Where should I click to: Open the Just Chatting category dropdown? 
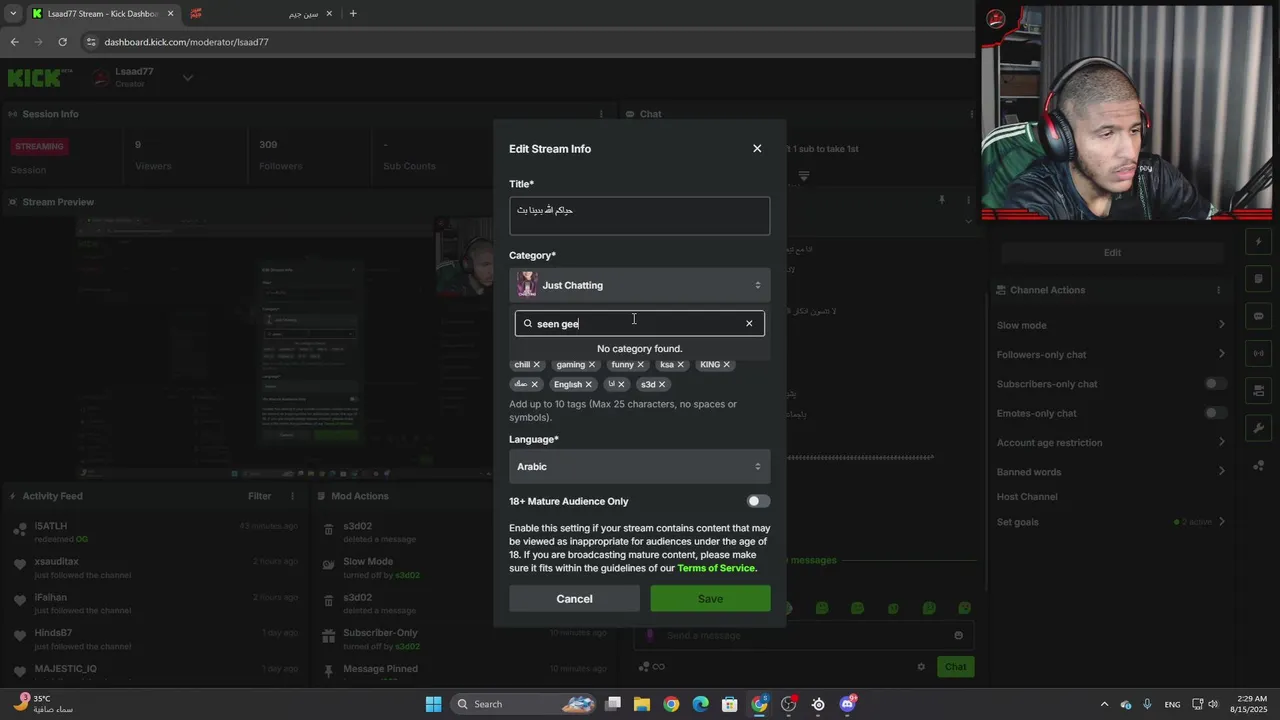(639, 285)
